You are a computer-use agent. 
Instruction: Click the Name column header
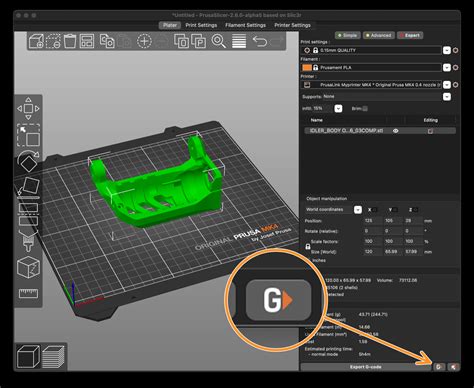(317, 120)
